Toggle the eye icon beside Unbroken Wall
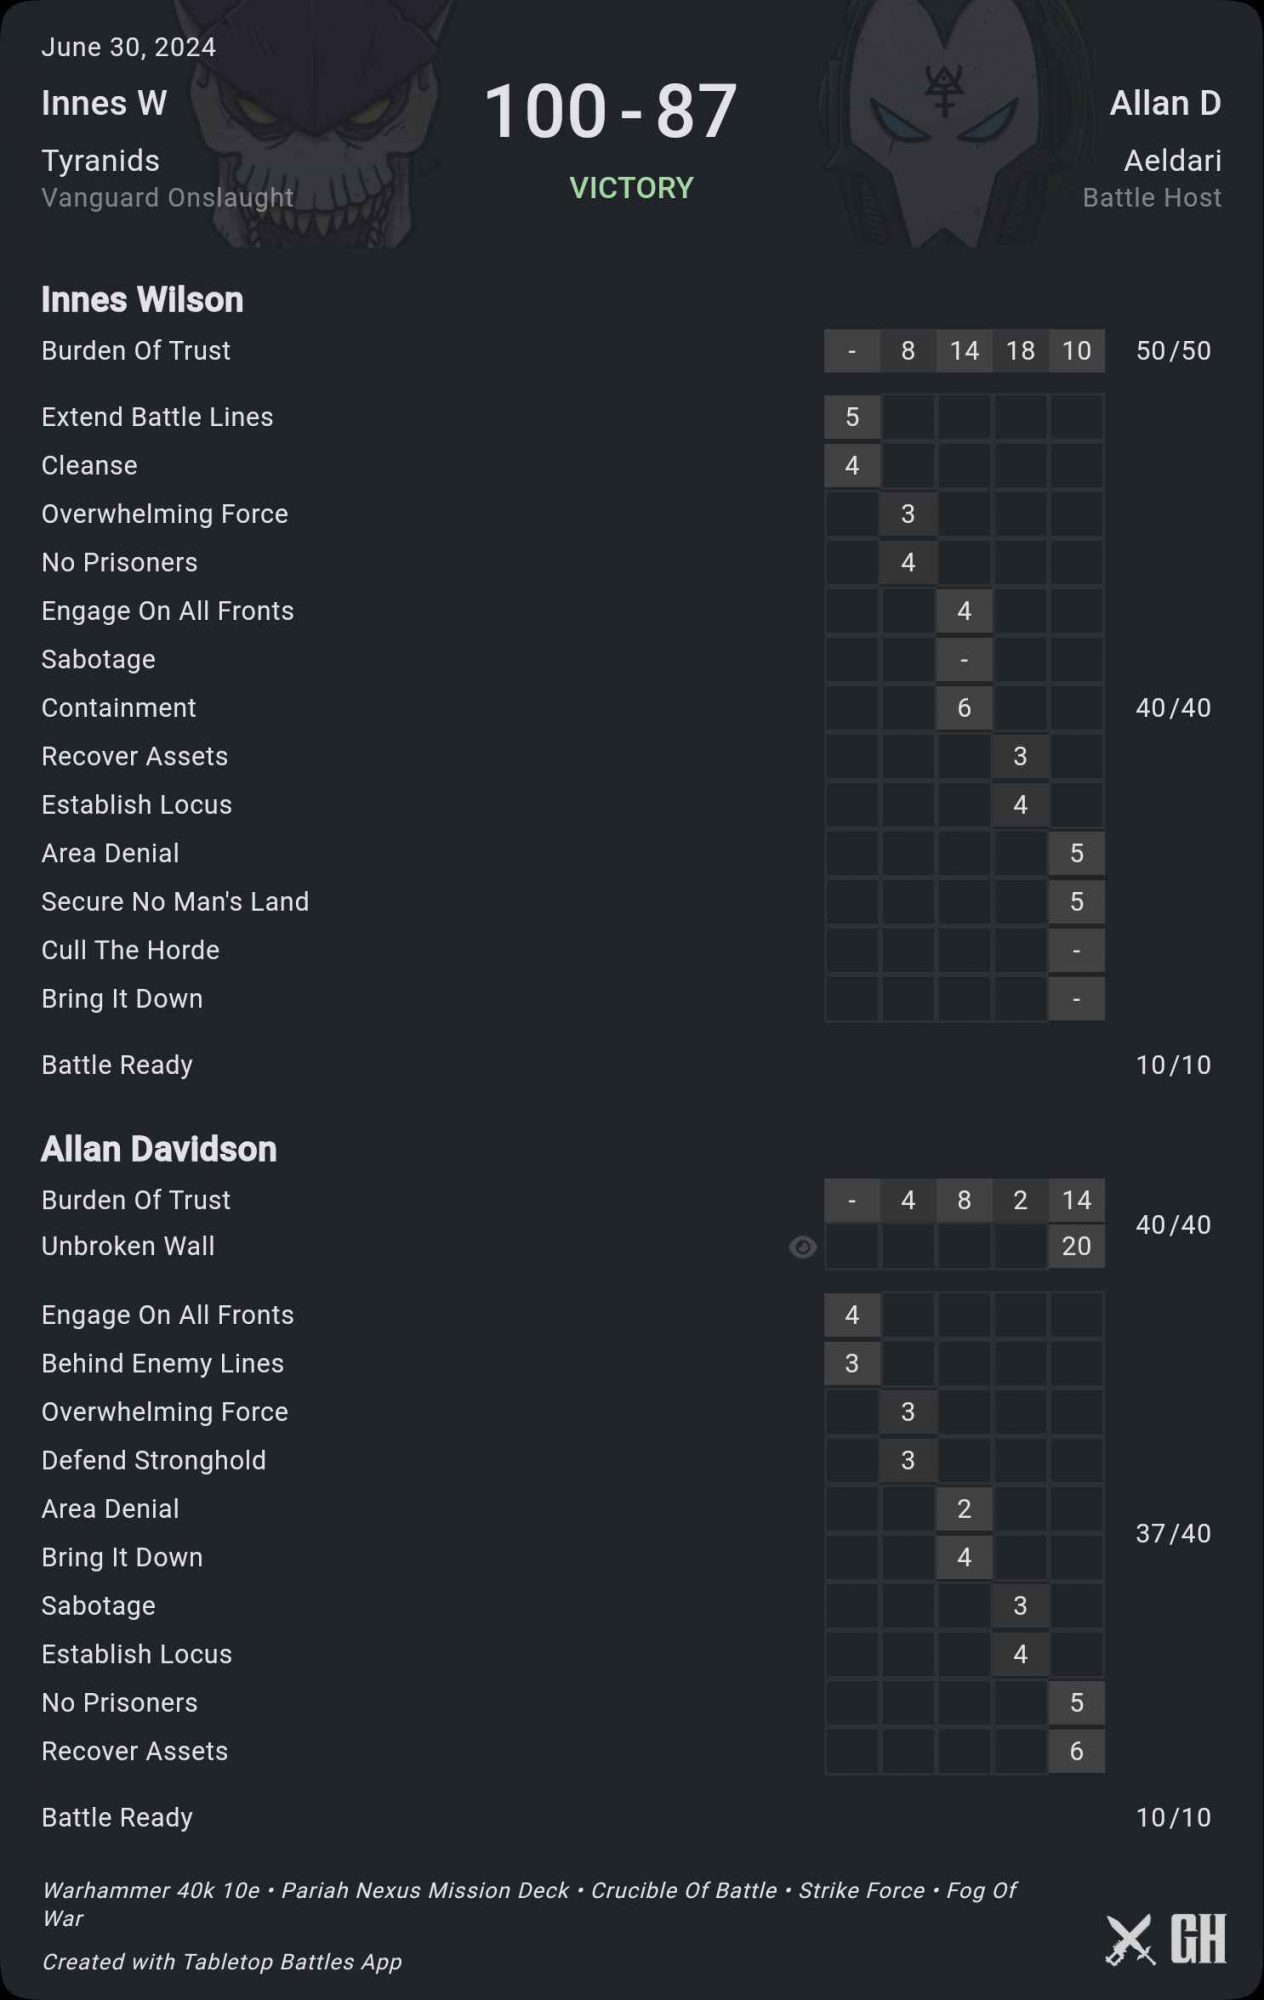 802,1247
